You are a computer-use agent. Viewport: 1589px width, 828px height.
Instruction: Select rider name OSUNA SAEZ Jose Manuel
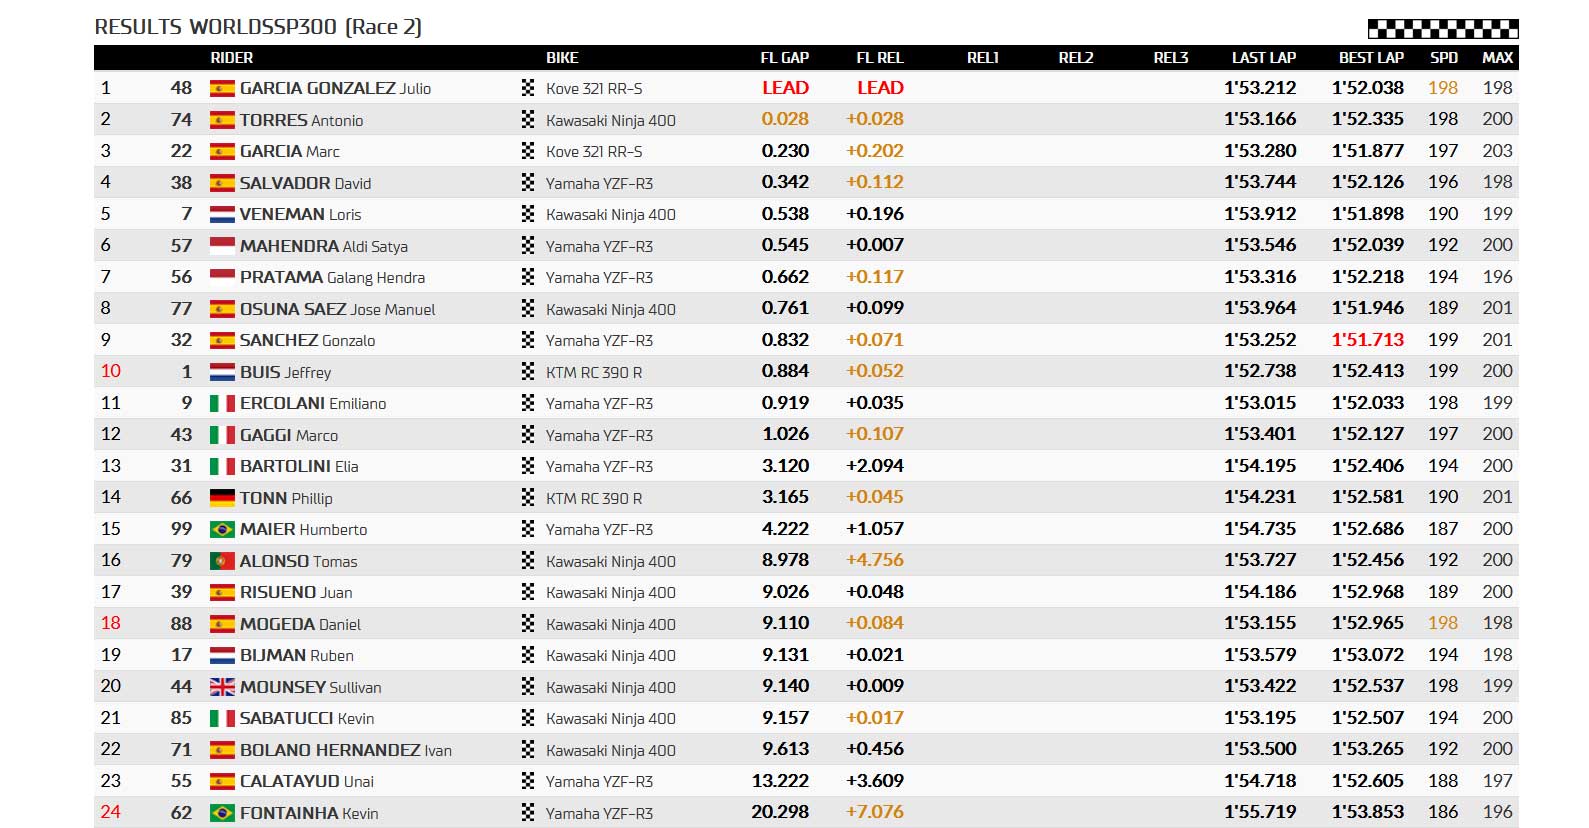[x=337, y=309]
